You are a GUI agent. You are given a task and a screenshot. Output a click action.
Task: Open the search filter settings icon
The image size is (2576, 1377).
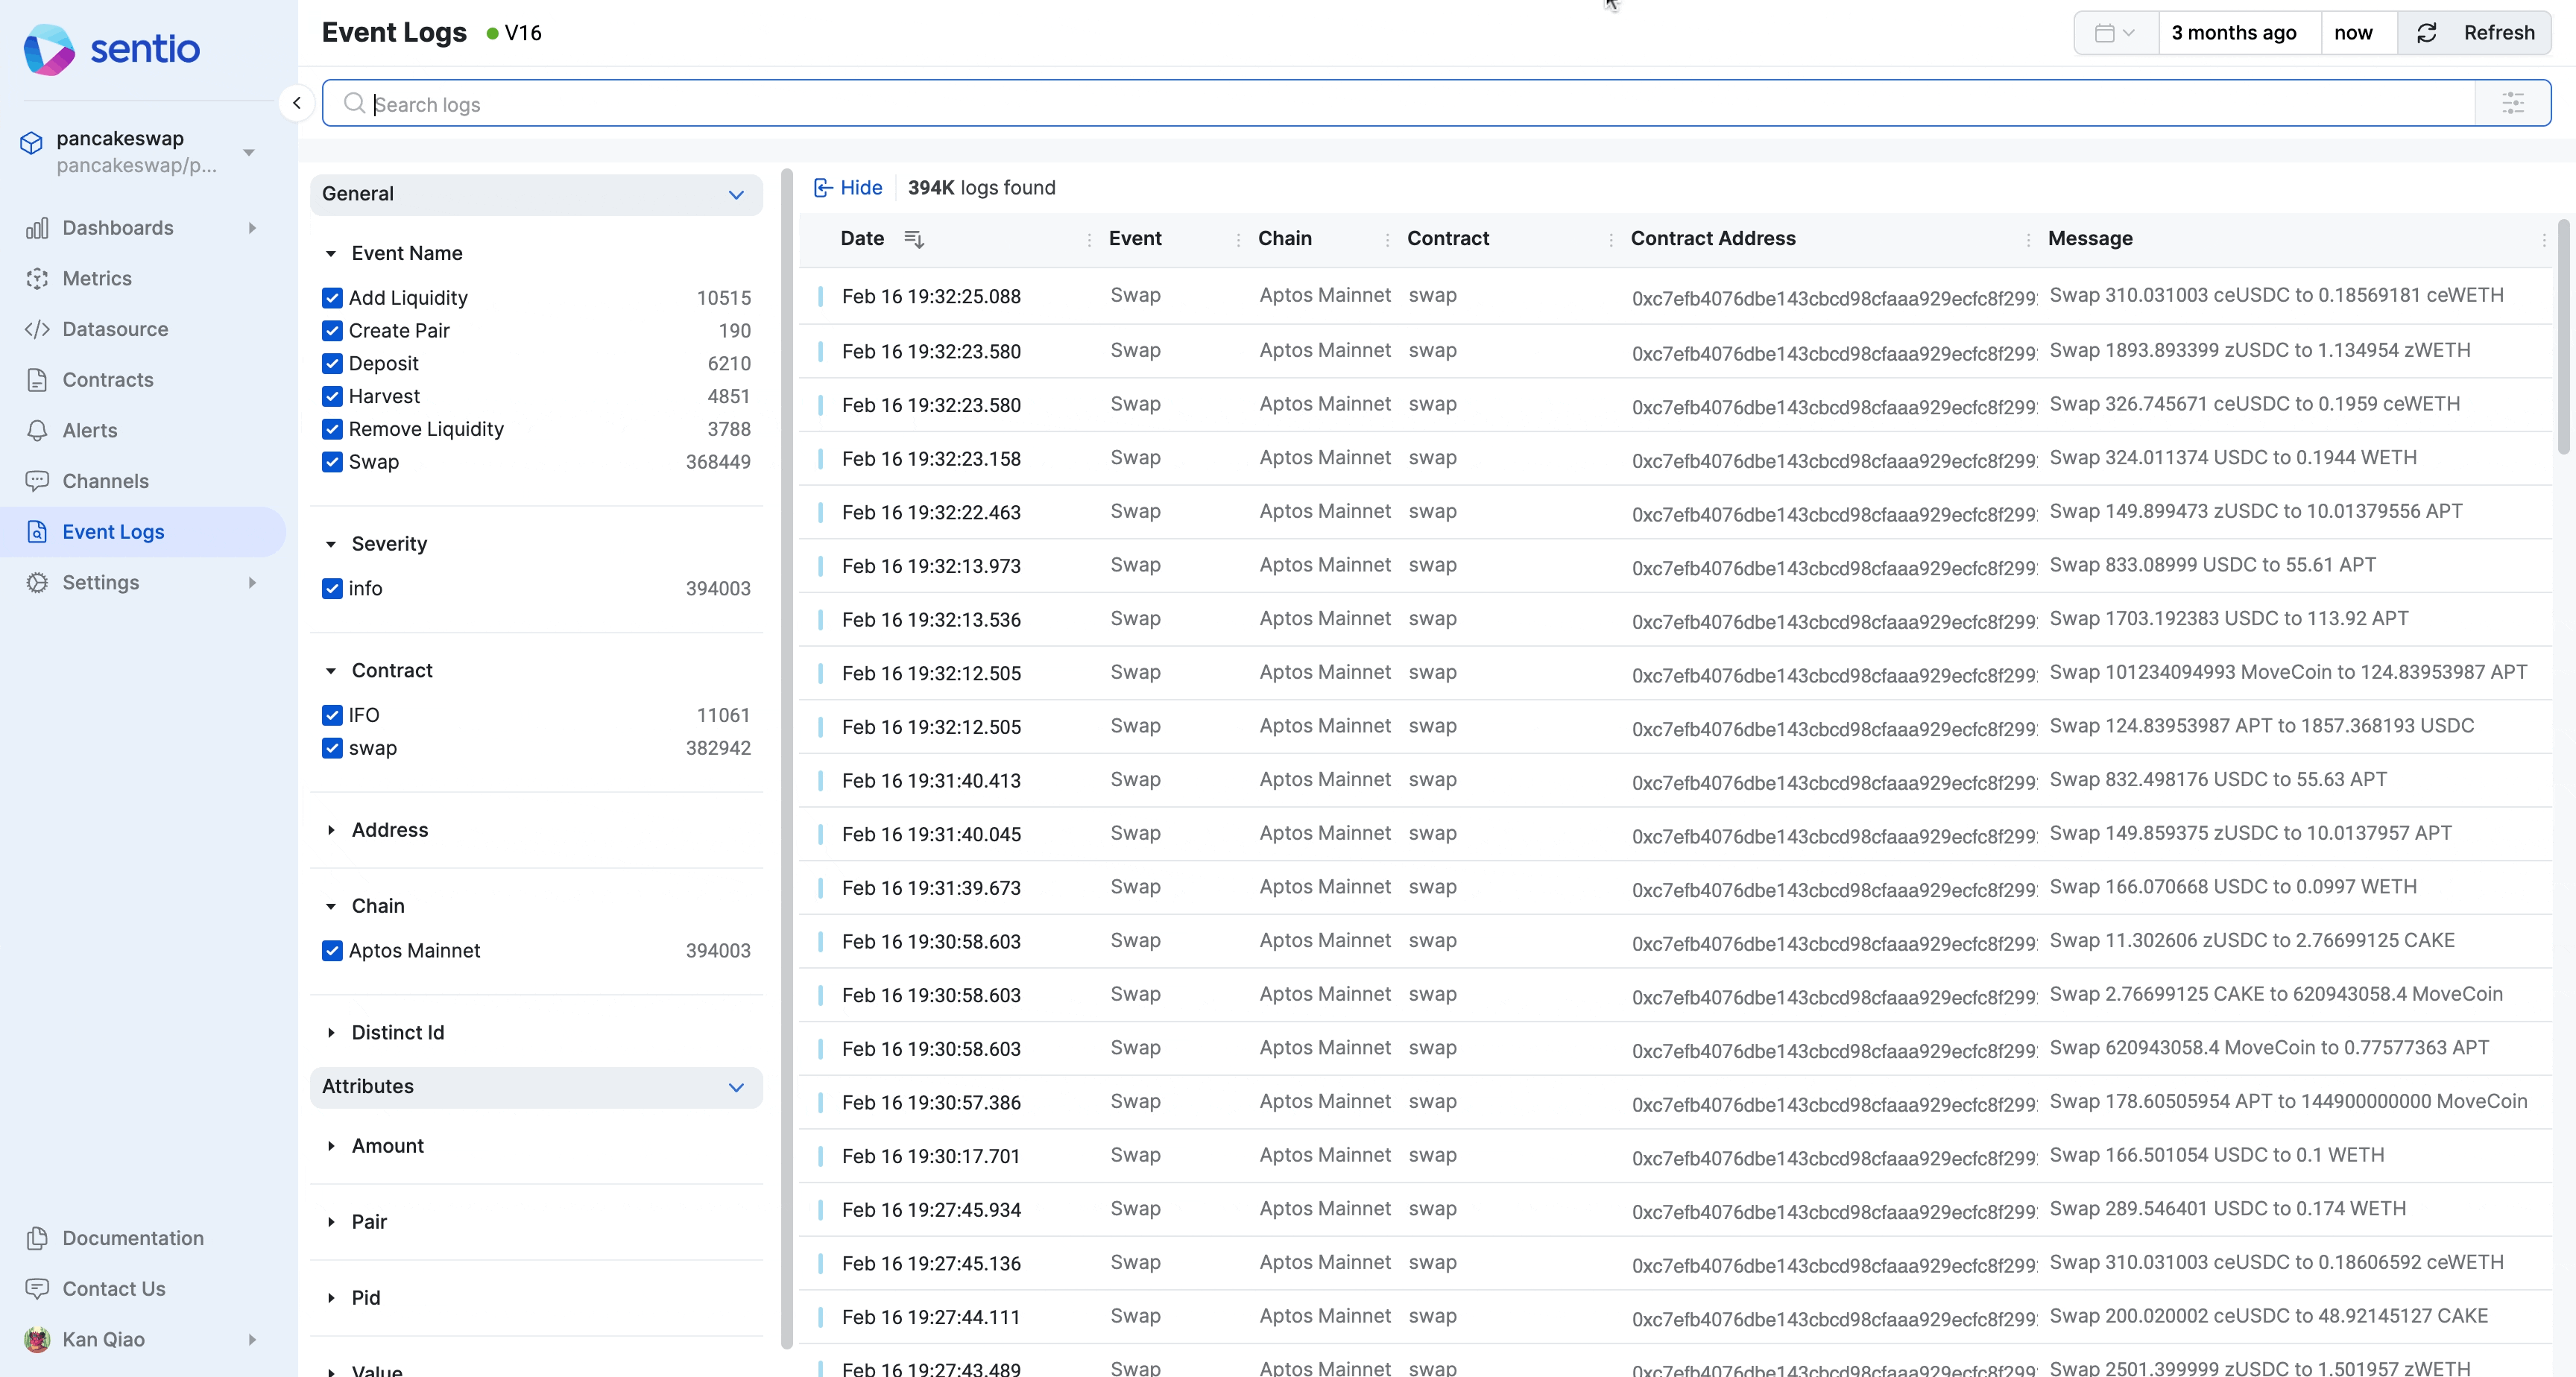click(x=2512, y=103)
